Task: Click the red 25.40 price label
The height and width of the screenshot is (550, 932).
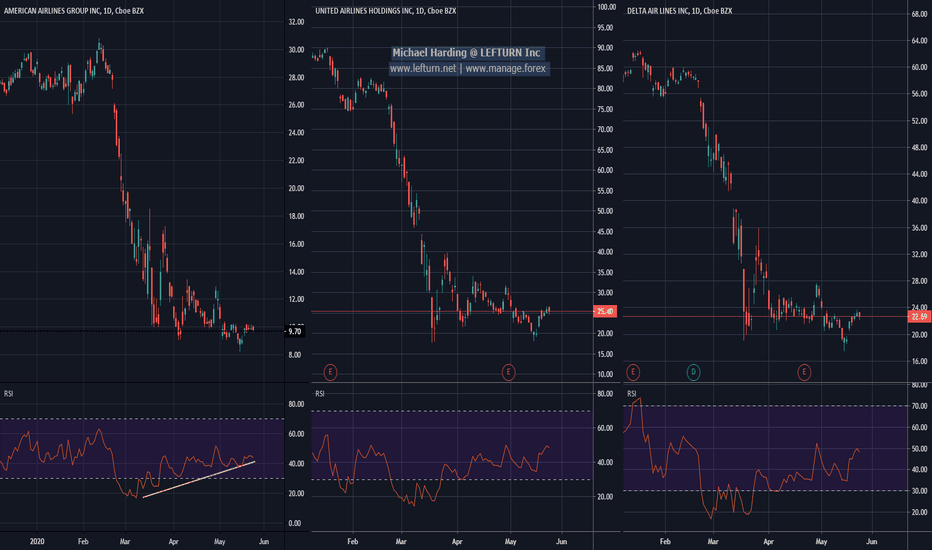Action: 605,312
